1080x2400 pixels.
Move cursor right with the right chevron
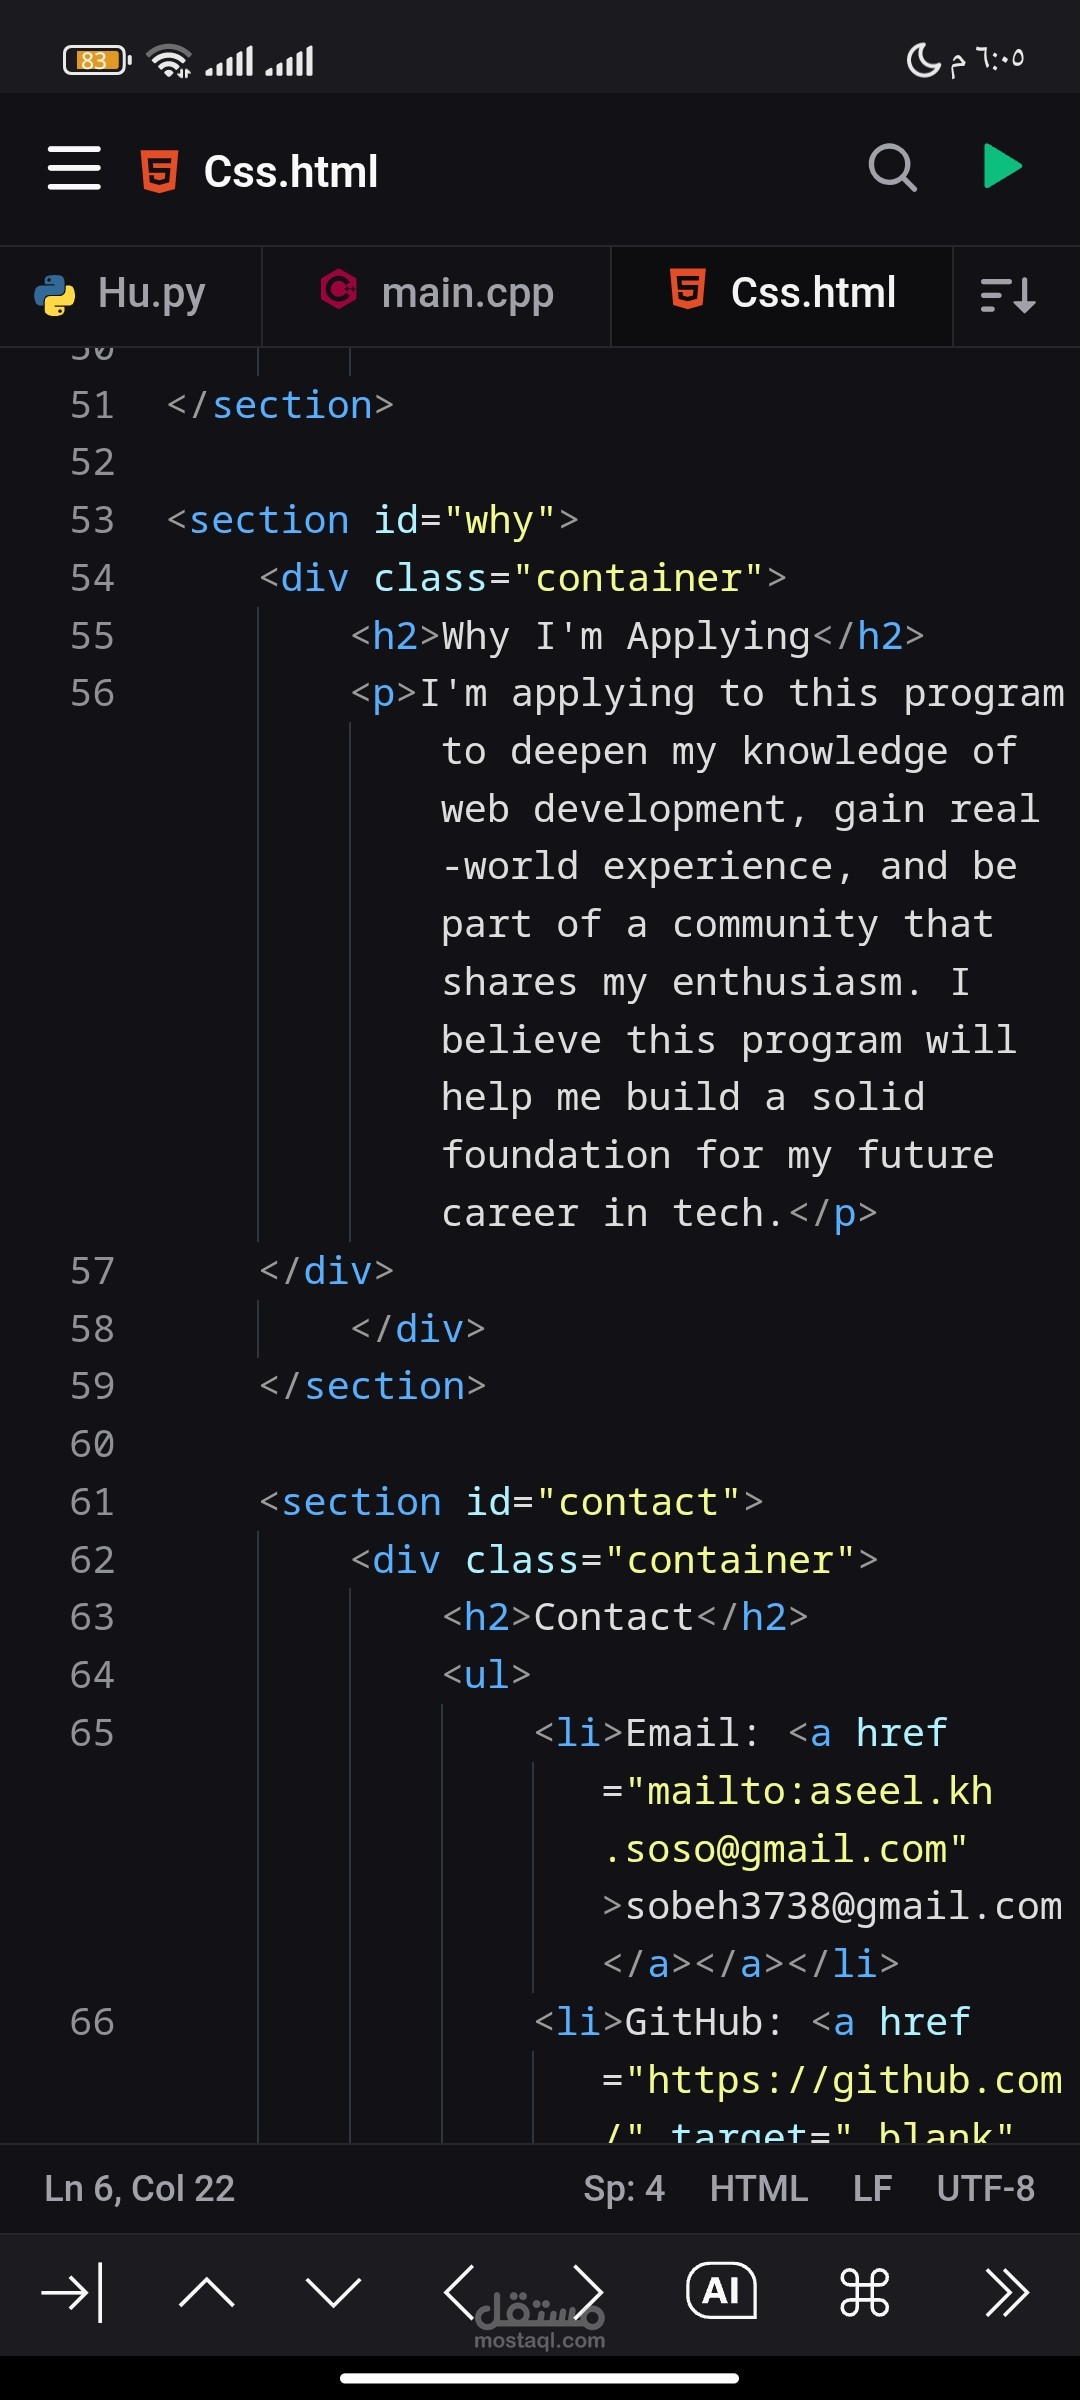[x=588, y=2292]
